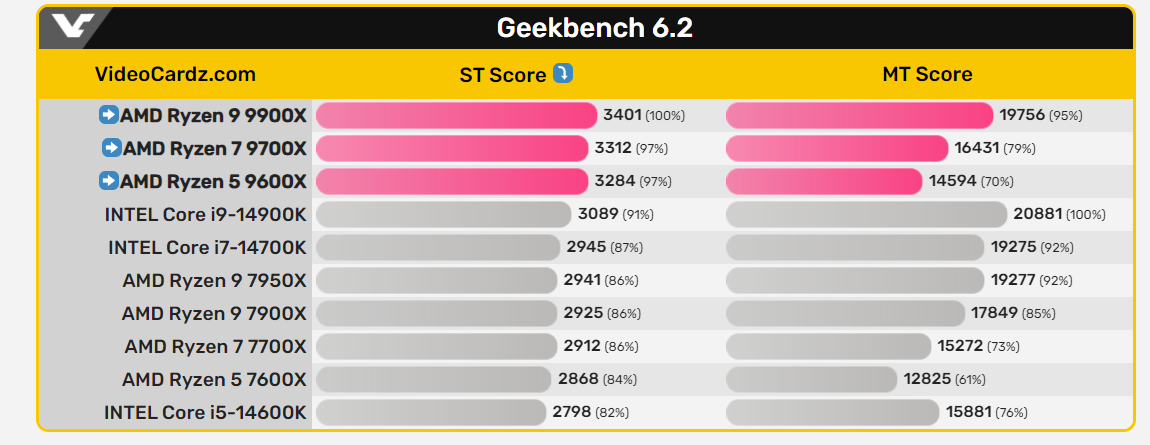Select the MT Score column header
This screenshot has height=445, width=1150.
927,75
